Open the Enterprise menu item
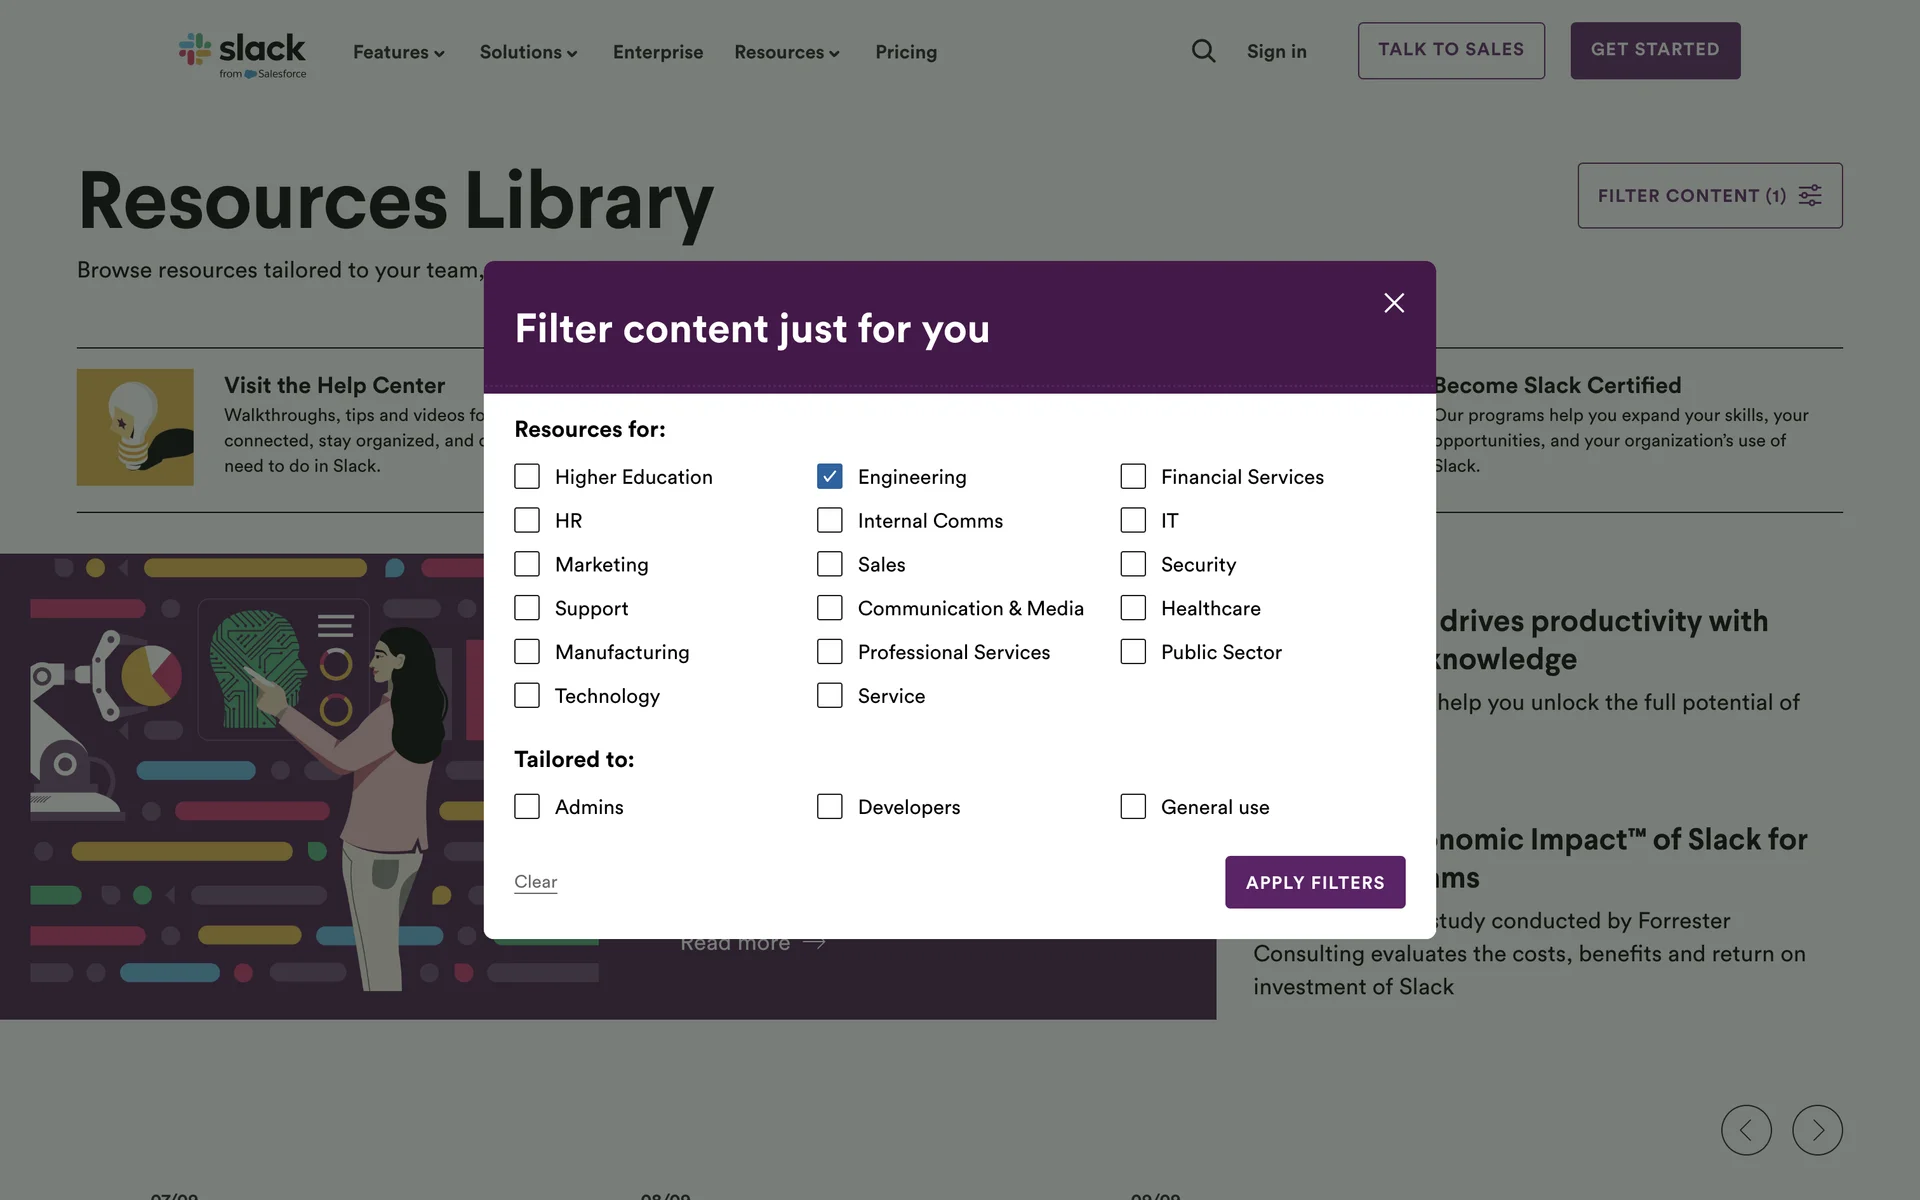 658,52
